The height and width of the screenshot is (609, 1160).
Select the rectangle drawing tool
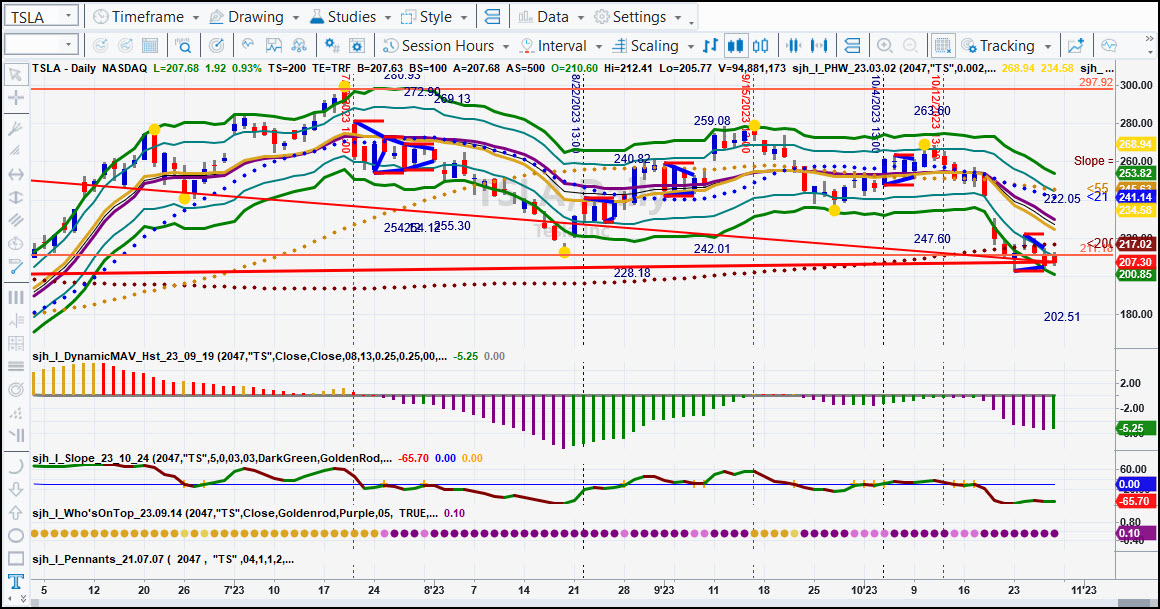click(15, 558)
